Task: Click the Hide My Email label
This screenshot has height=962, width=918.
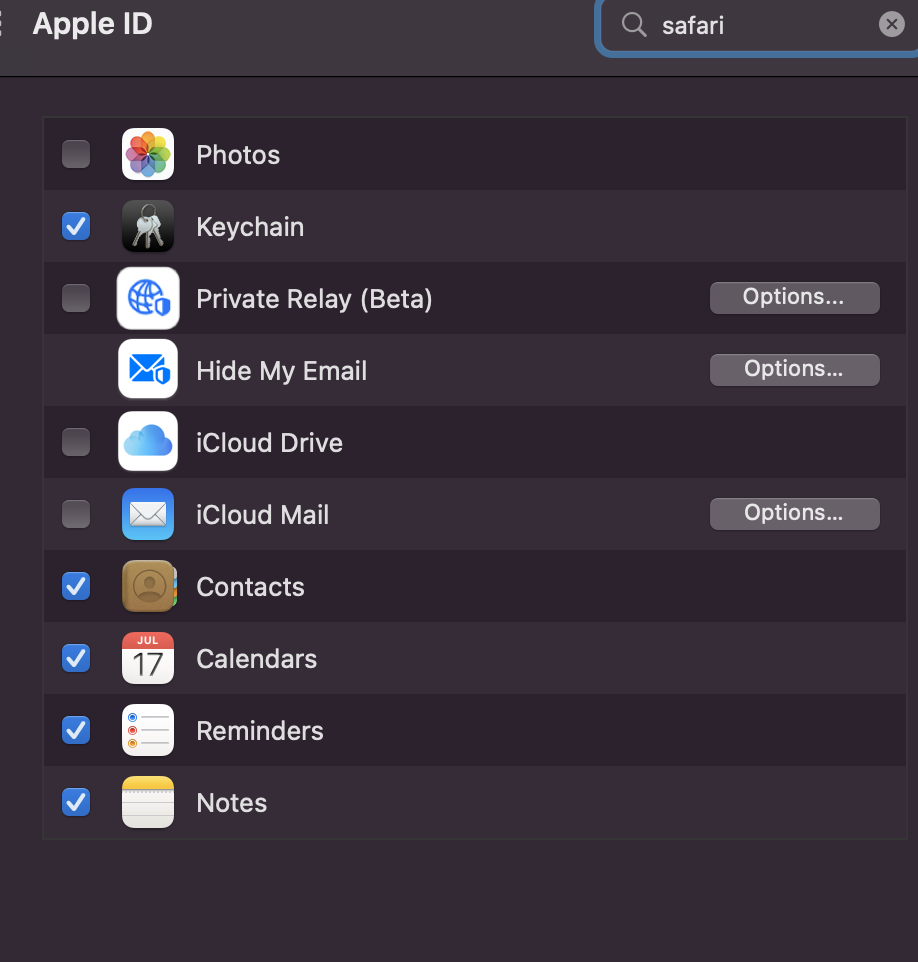Action: tap(282, 371)
